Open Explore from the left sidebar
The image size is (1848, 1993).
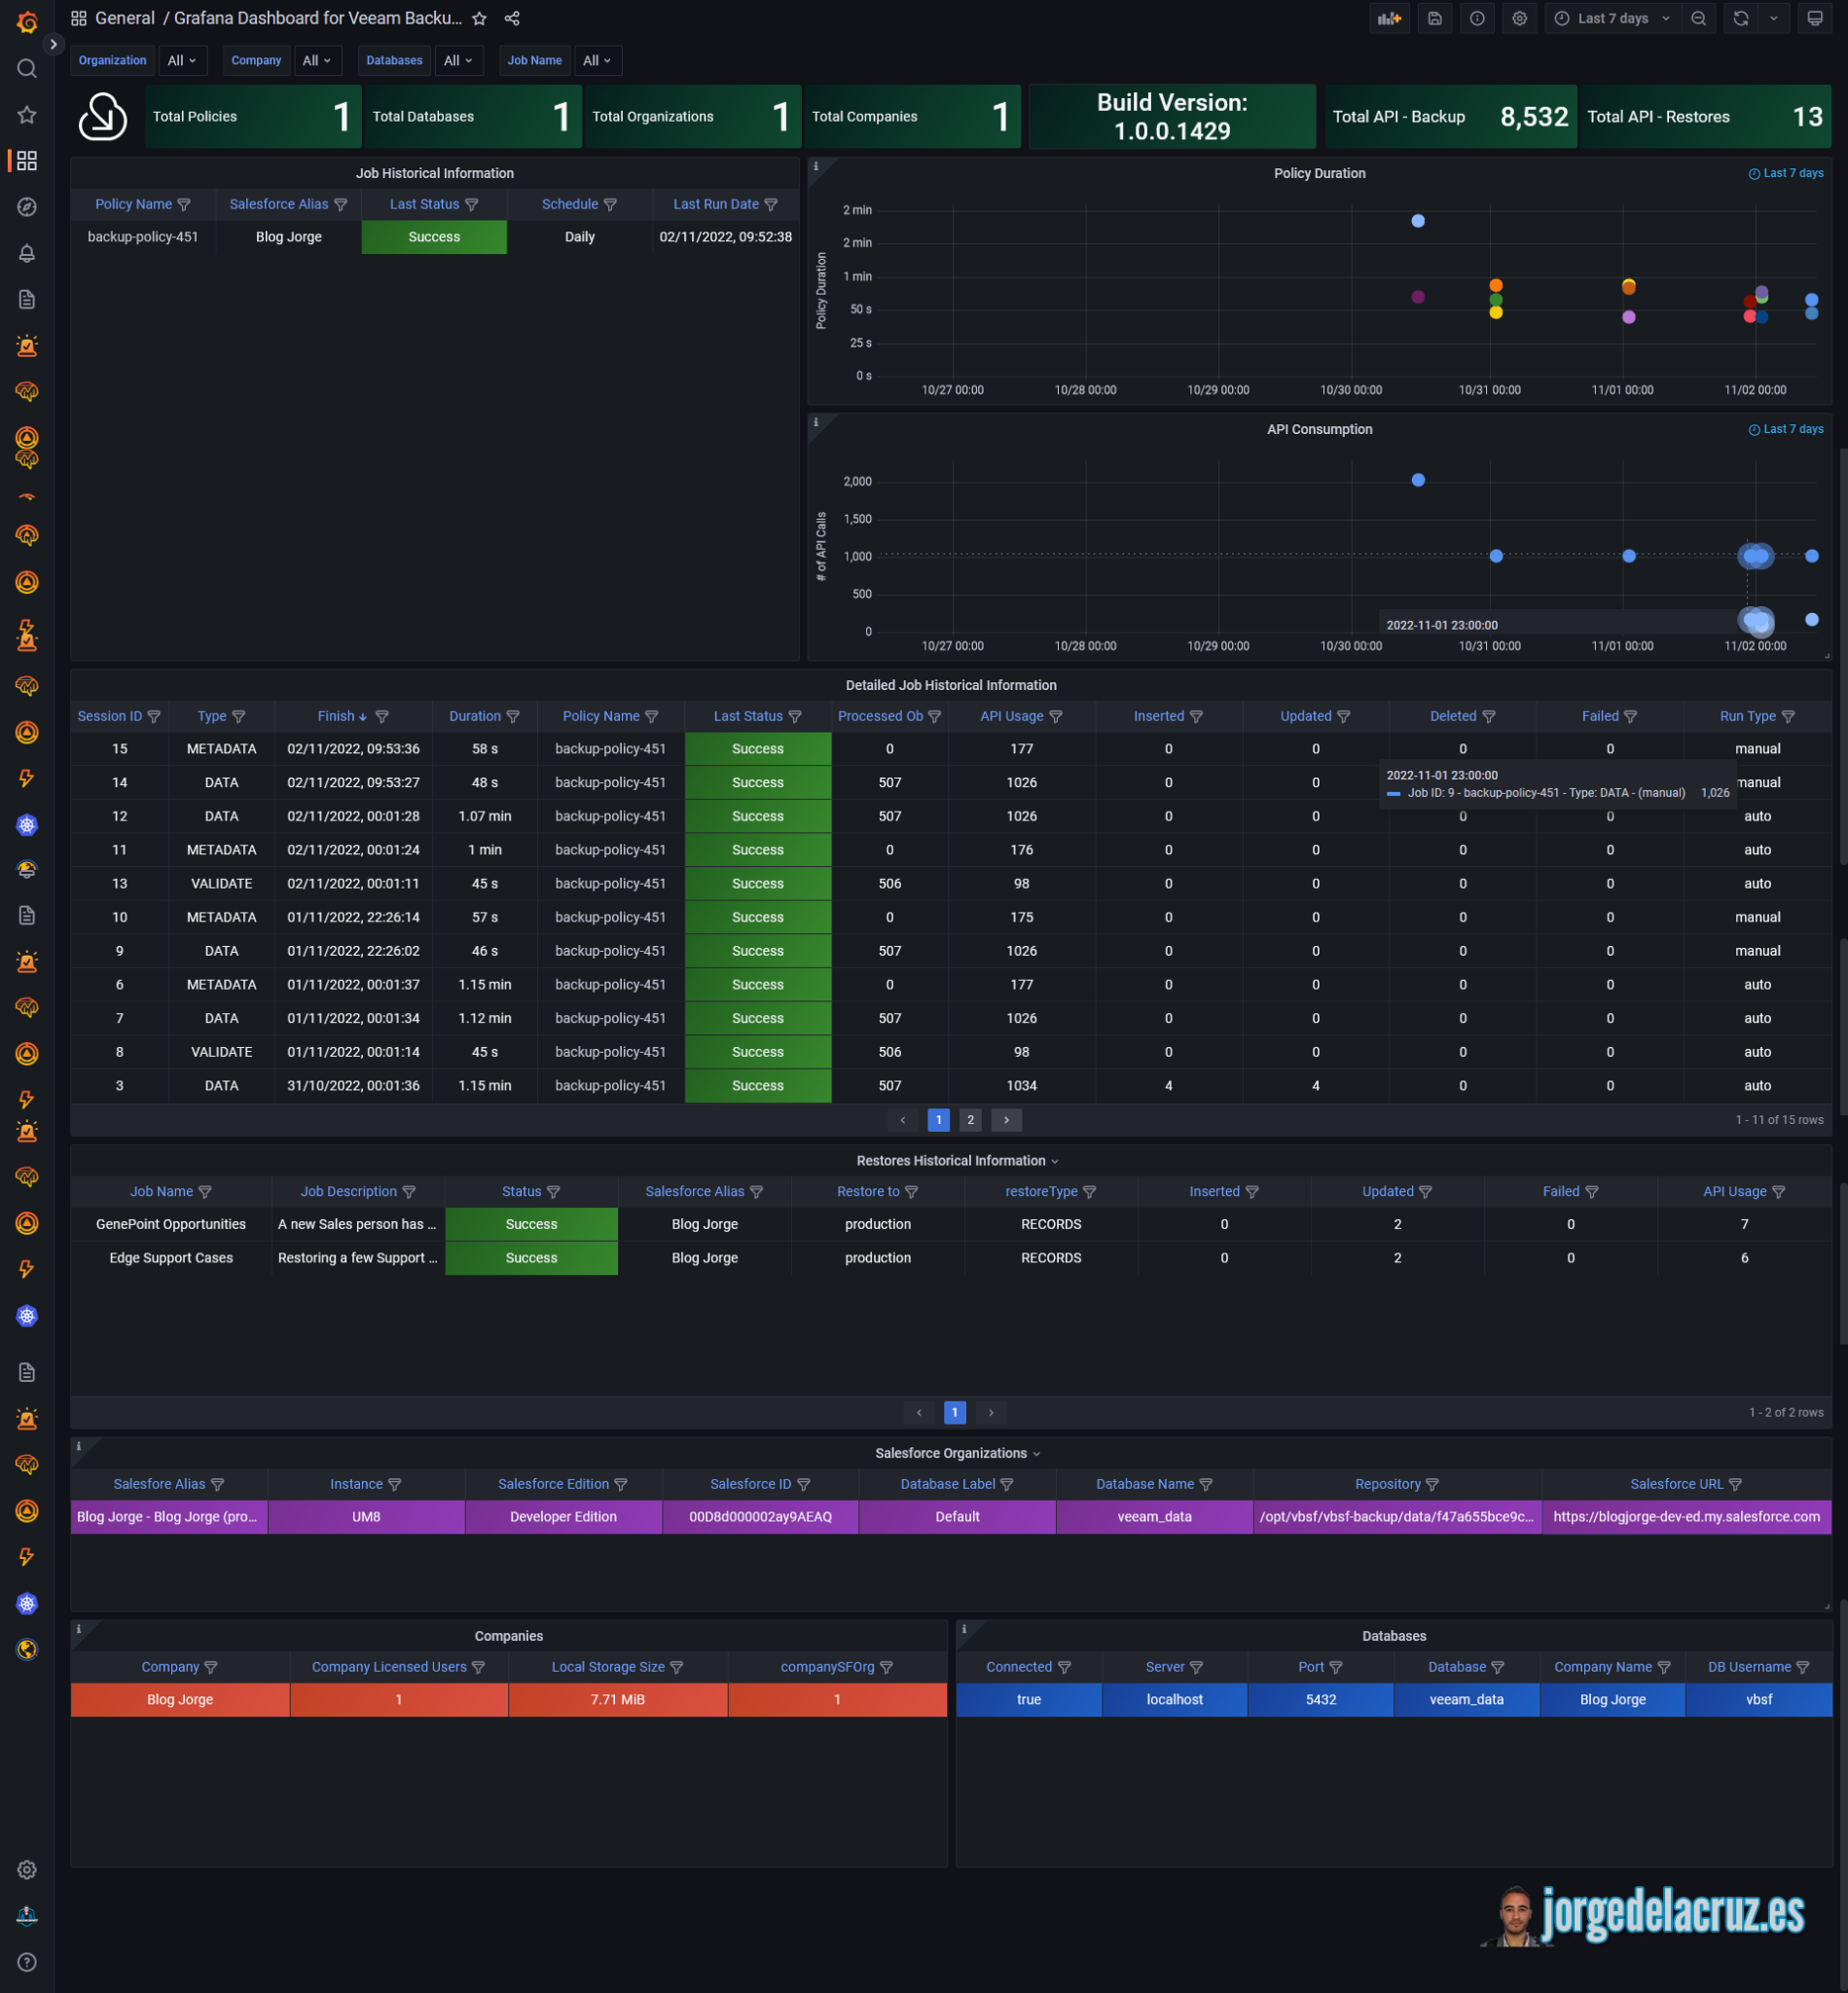point(27,207)
